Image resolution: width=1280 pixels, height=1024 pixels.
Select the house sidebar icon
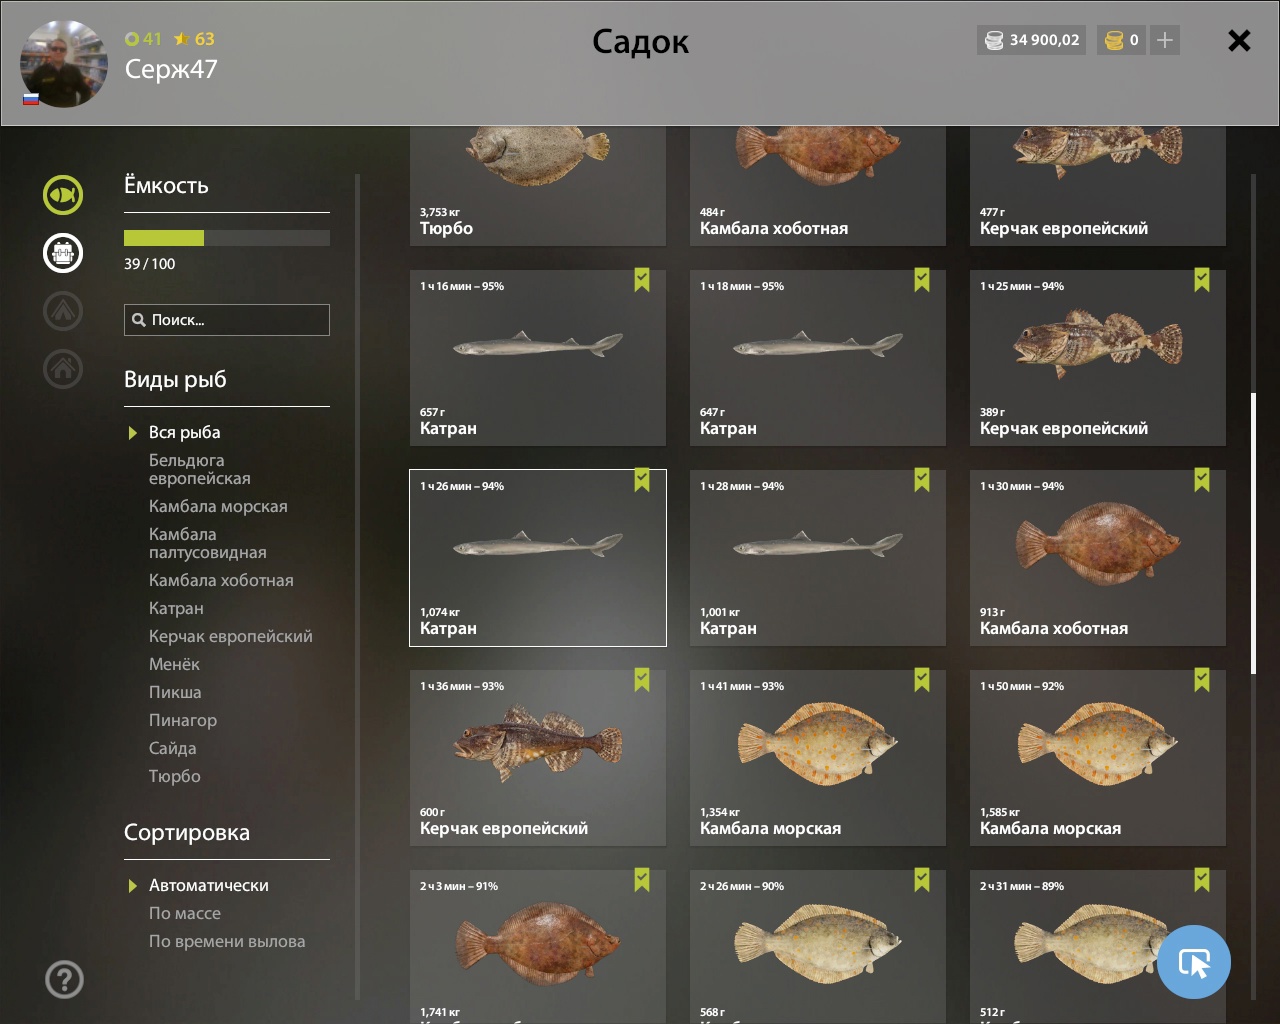tap(63, 369)
